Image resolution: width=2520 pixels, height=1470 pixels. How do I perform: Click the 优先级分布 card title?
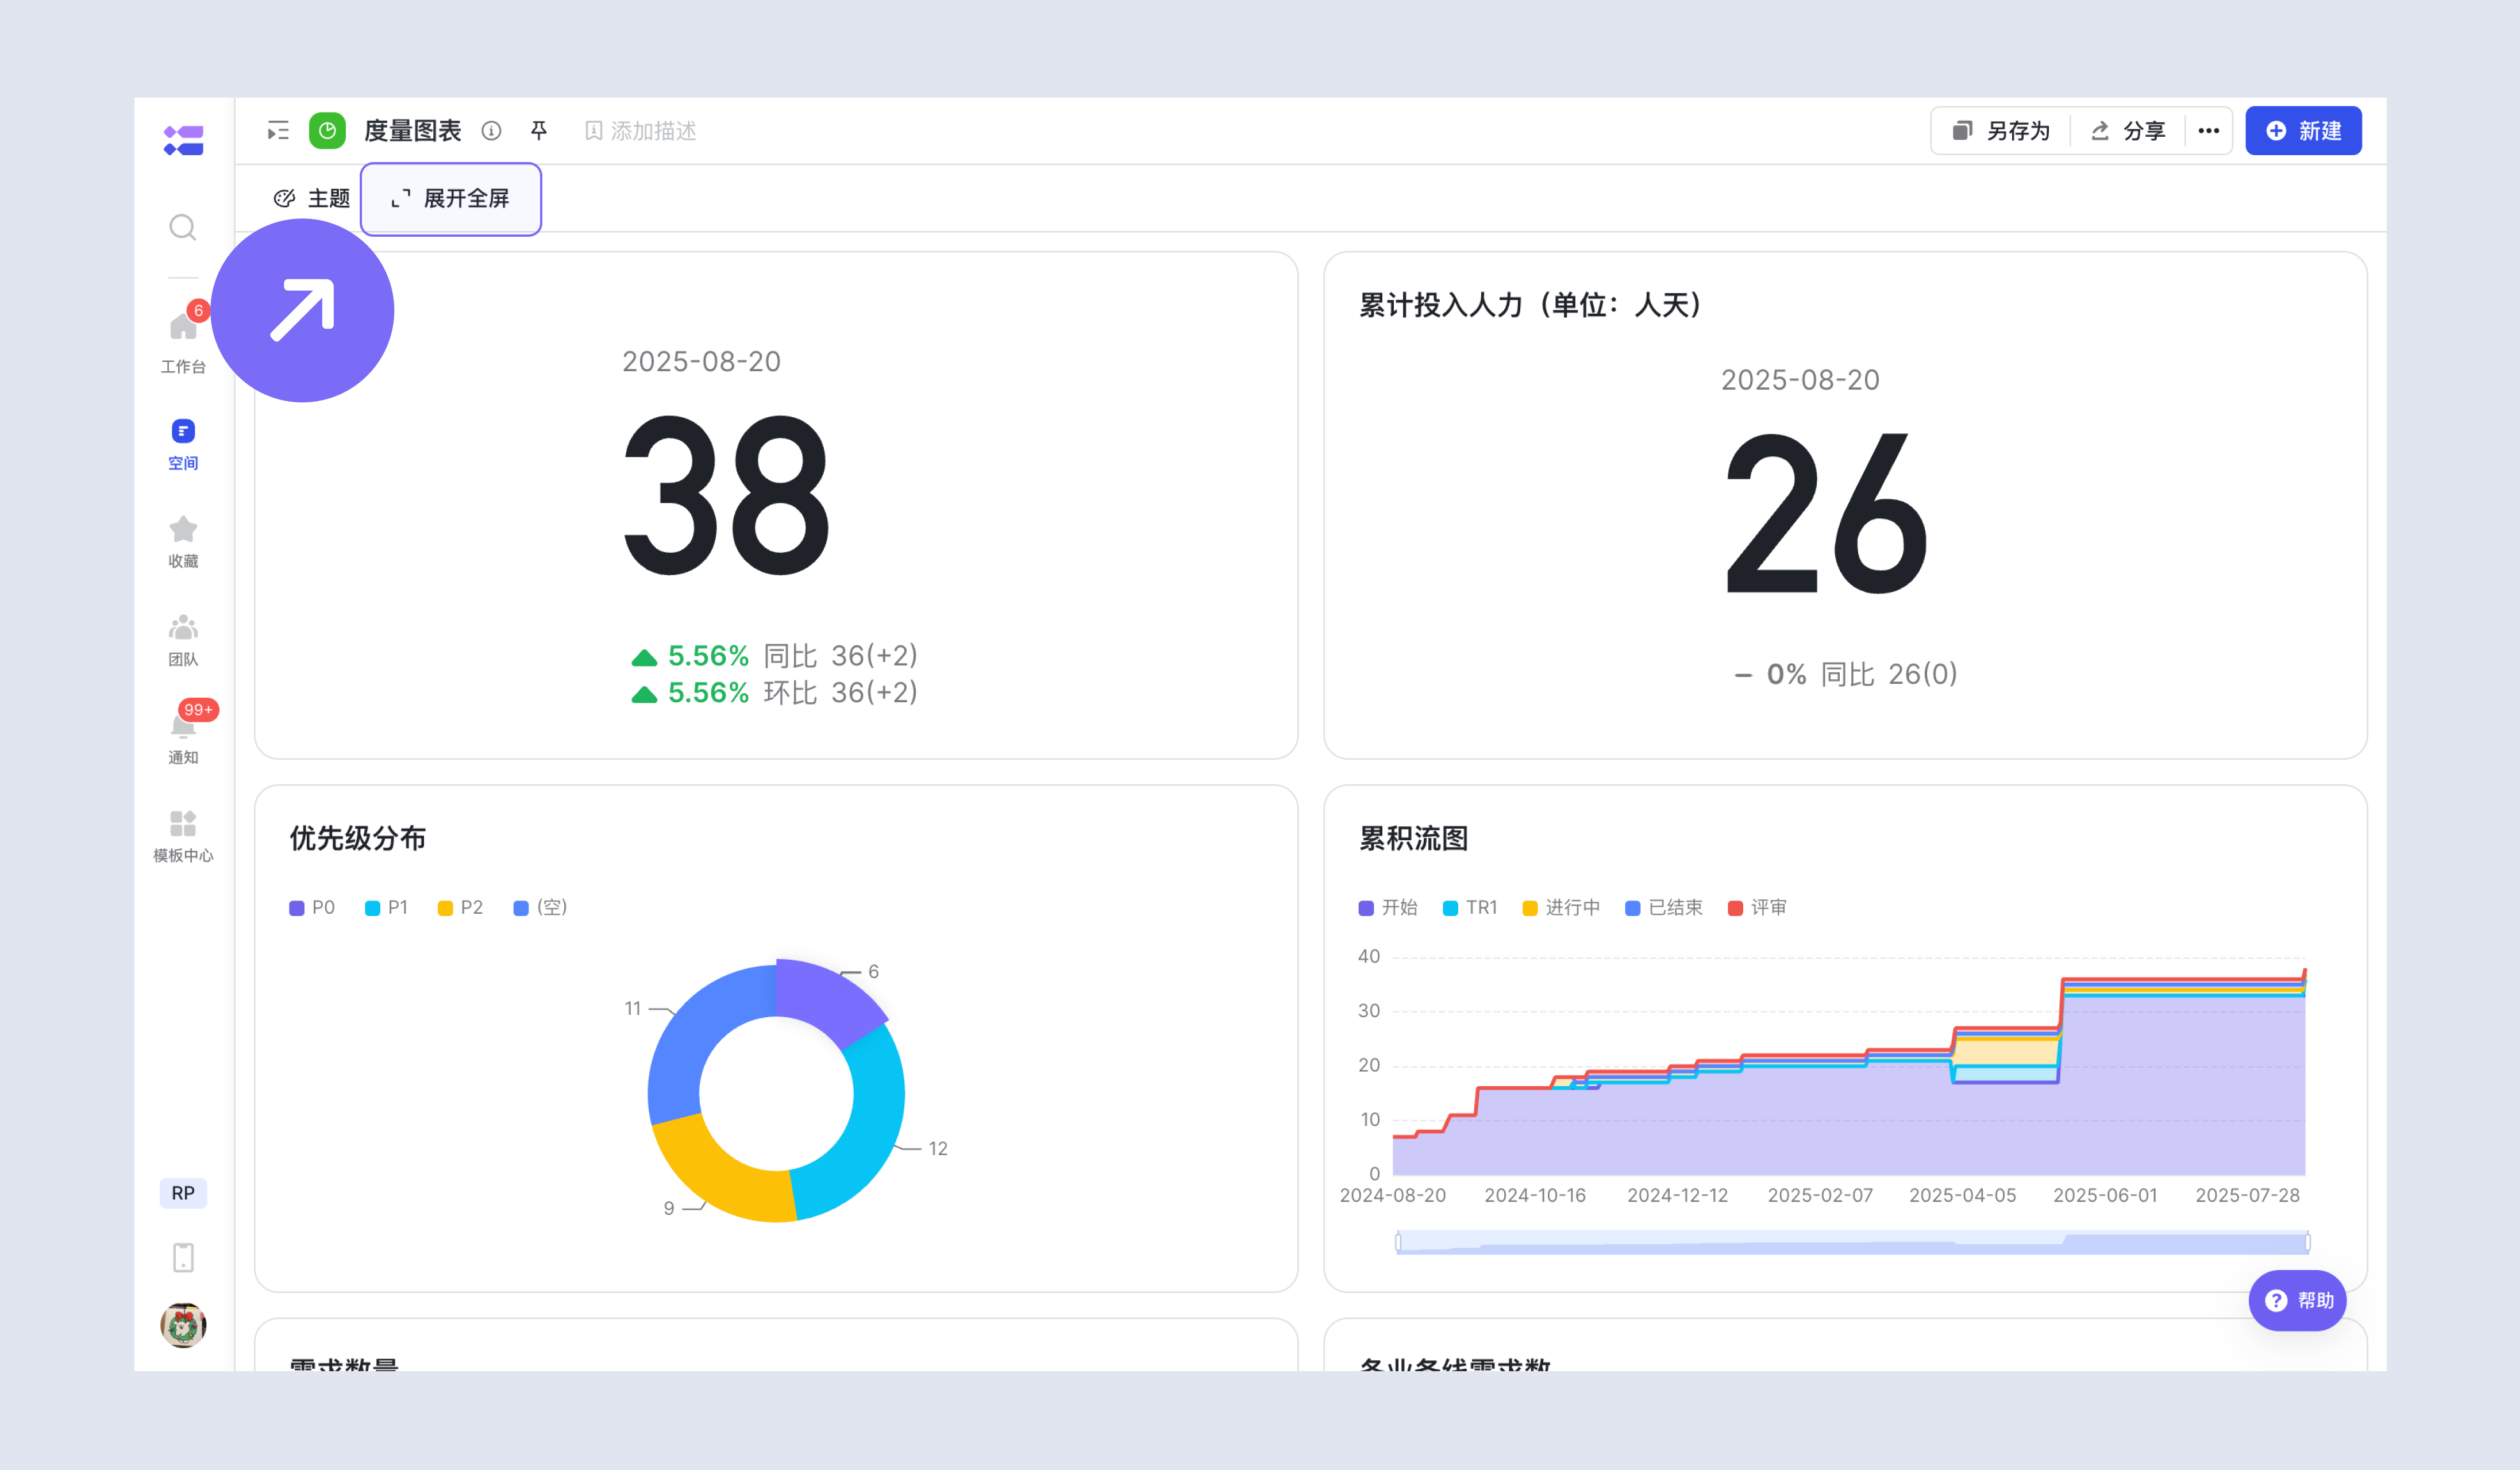358,838
